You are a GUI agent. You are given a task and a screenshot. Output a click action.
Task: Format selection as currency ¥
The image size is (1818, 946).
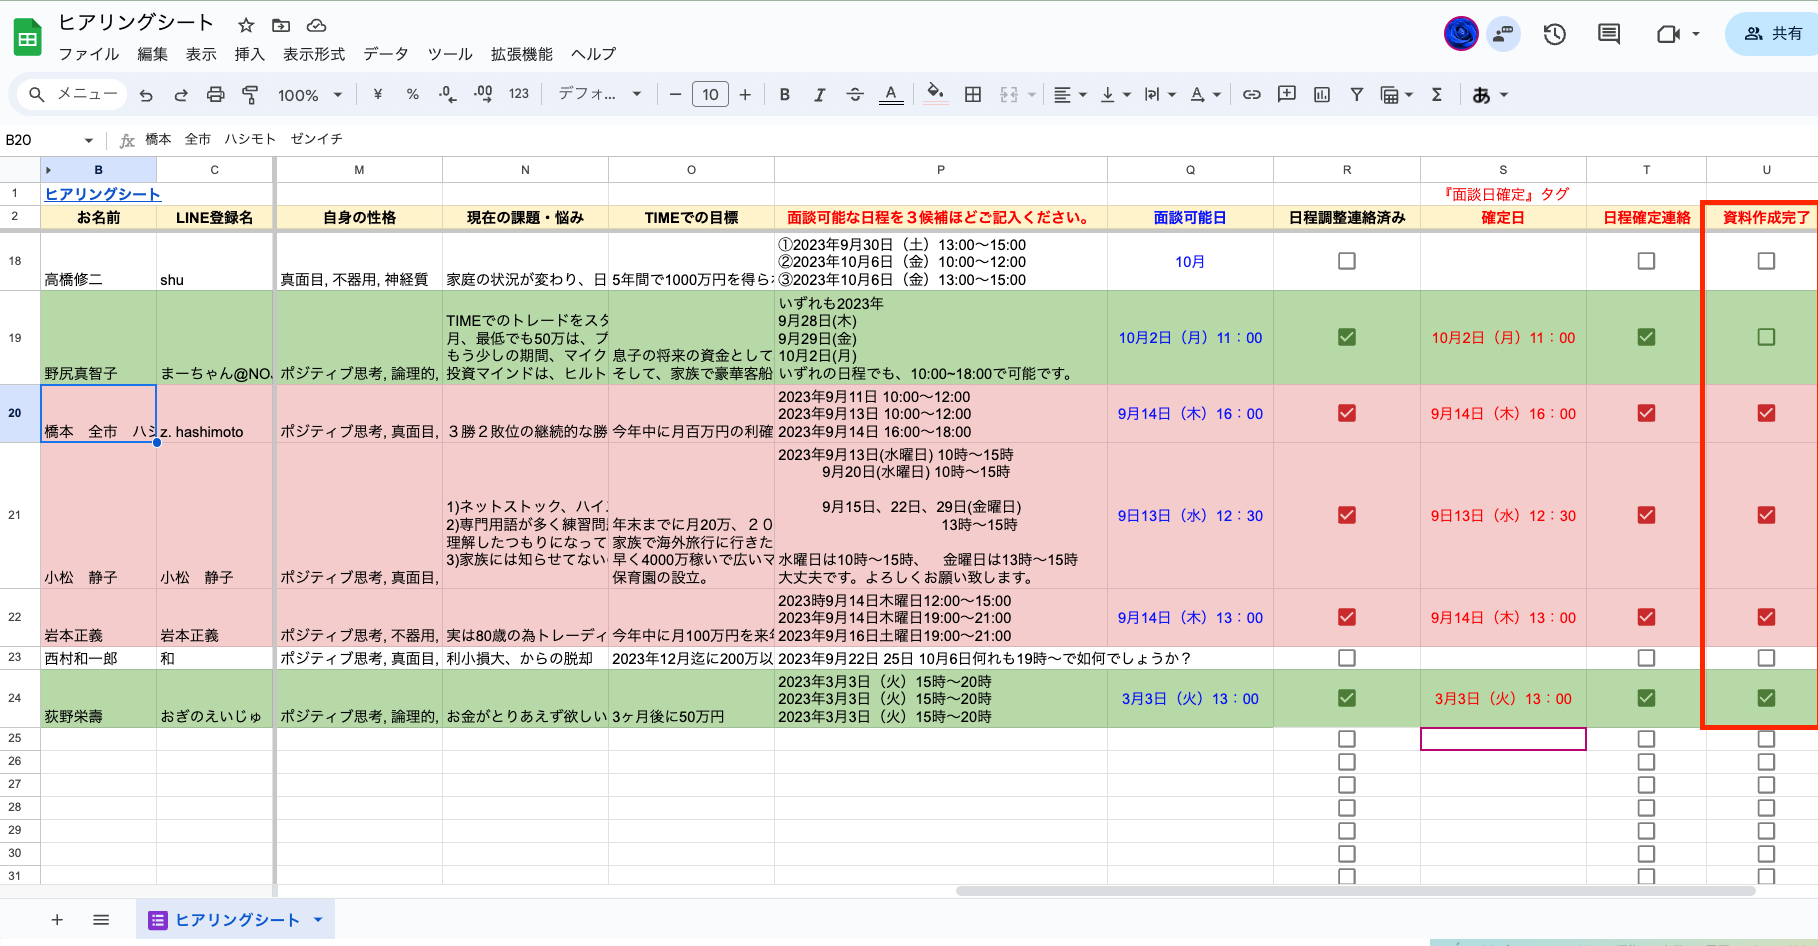[x=377, y=94]
